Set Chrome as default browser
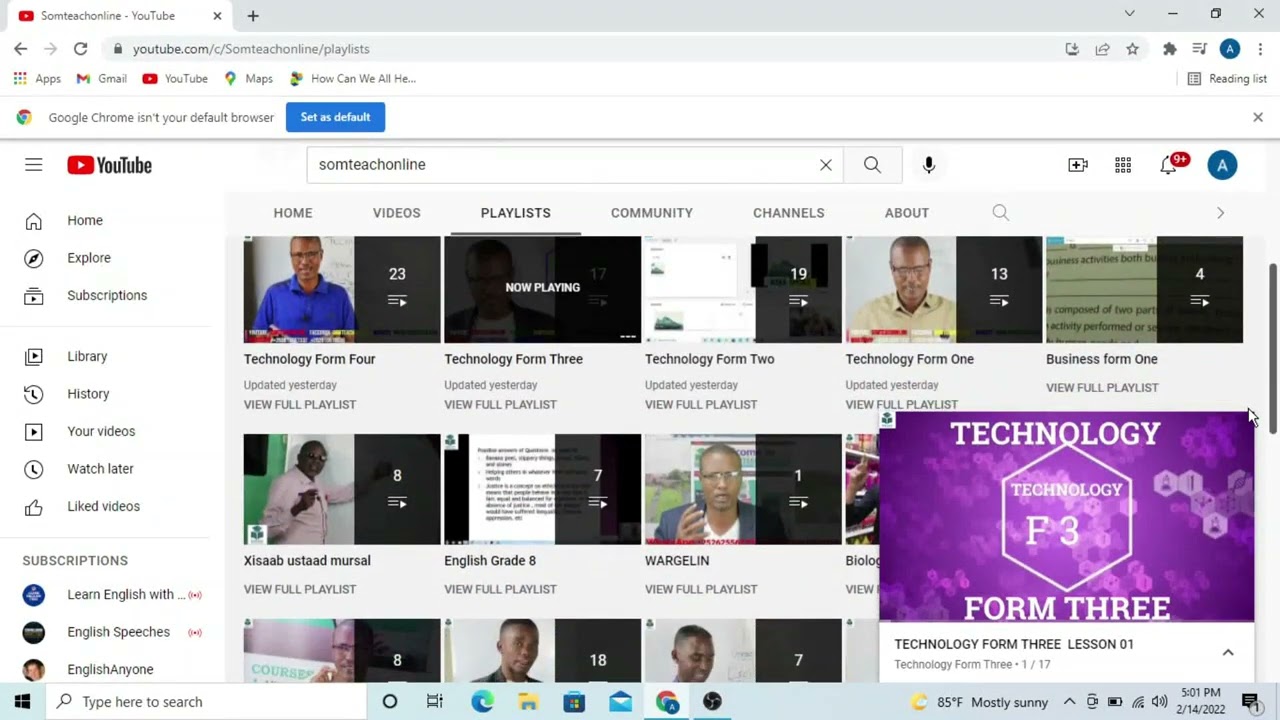Image resolution: width=1280 pixels, height=720 pixels. tap(335, 117)
